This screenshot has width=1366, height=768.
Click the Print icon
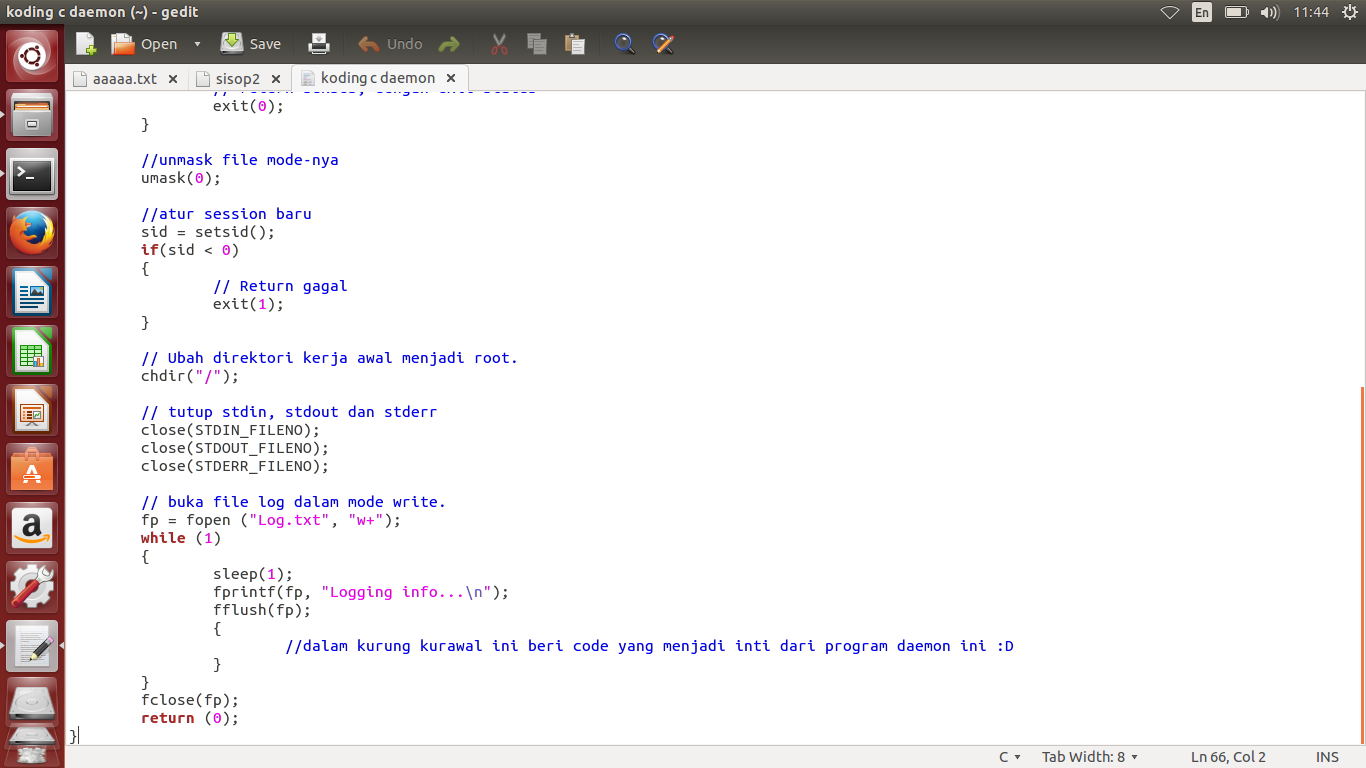pyautogui.click(x=318, y=44)
